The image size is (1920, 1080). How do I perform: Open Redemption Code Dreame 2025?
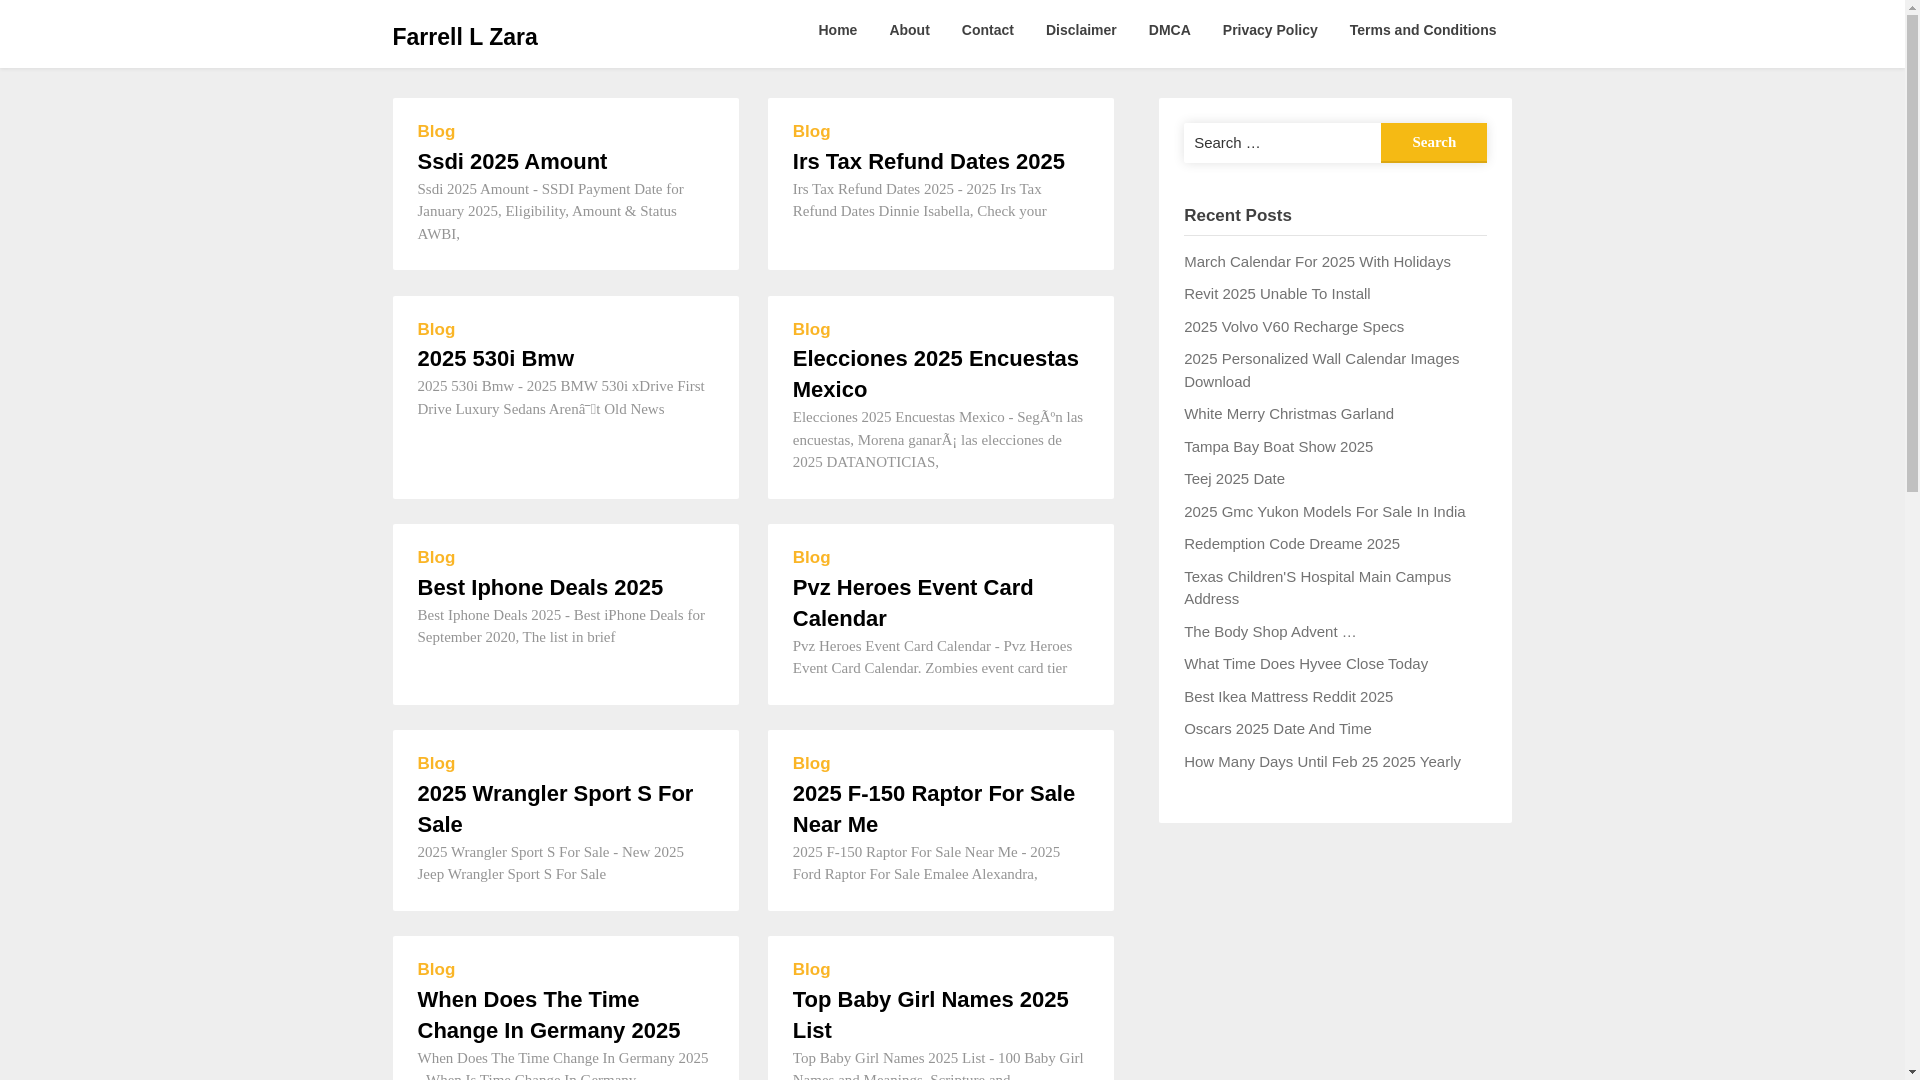tap(1291, 544)
